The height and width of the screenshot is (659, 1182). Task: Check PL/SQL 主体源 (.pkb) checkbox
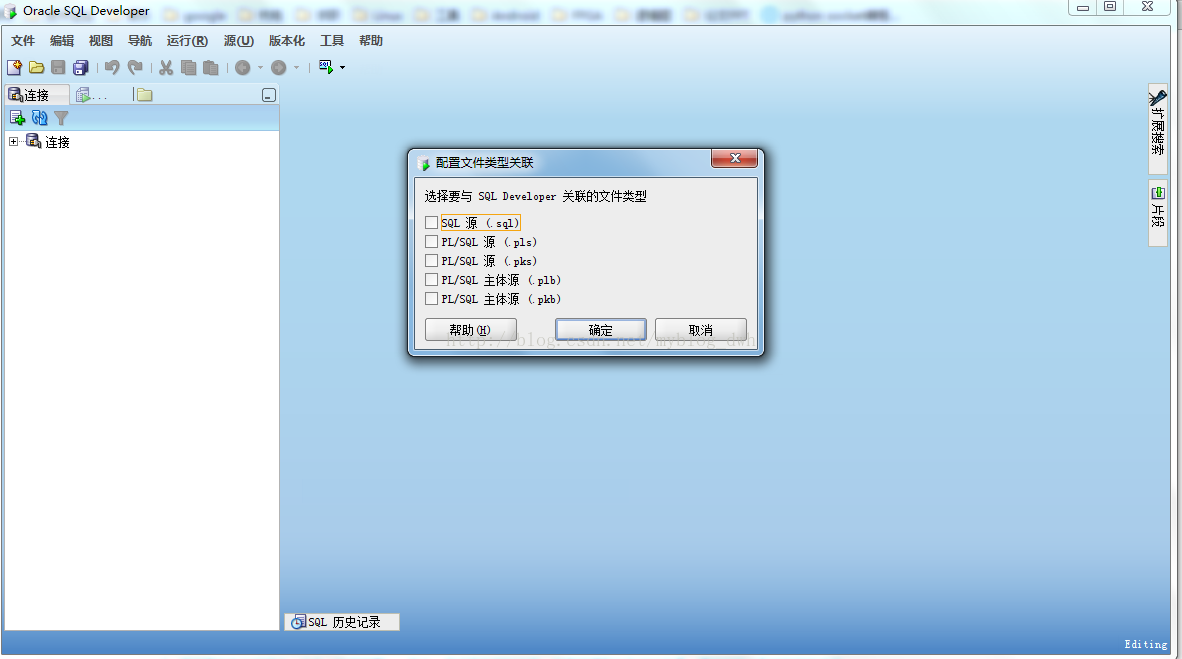point(431,299)
